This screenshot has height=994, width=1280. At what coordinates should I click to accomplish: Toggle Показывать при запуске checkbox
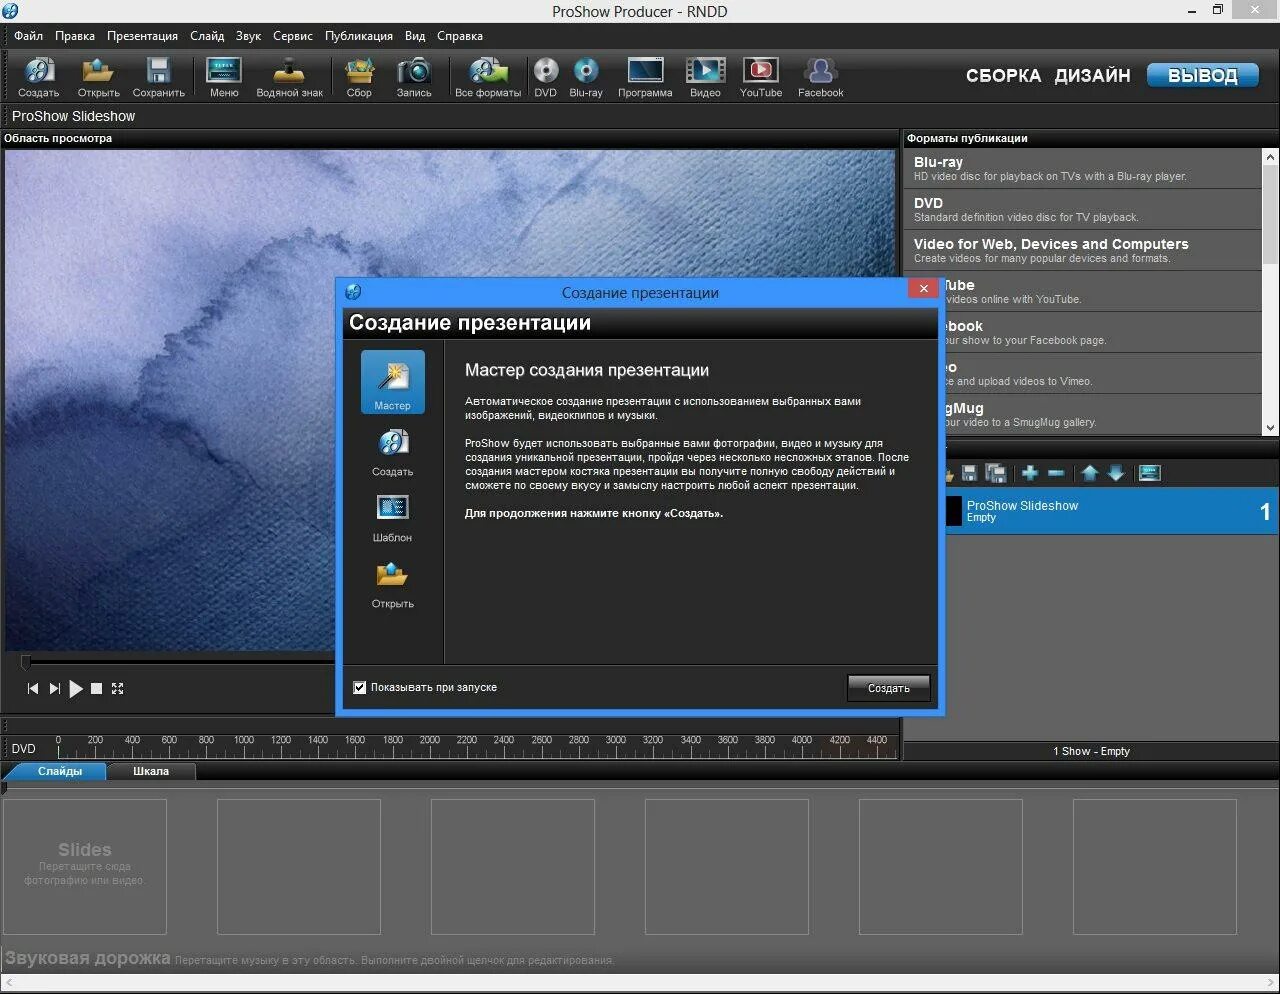pos(360,687)
